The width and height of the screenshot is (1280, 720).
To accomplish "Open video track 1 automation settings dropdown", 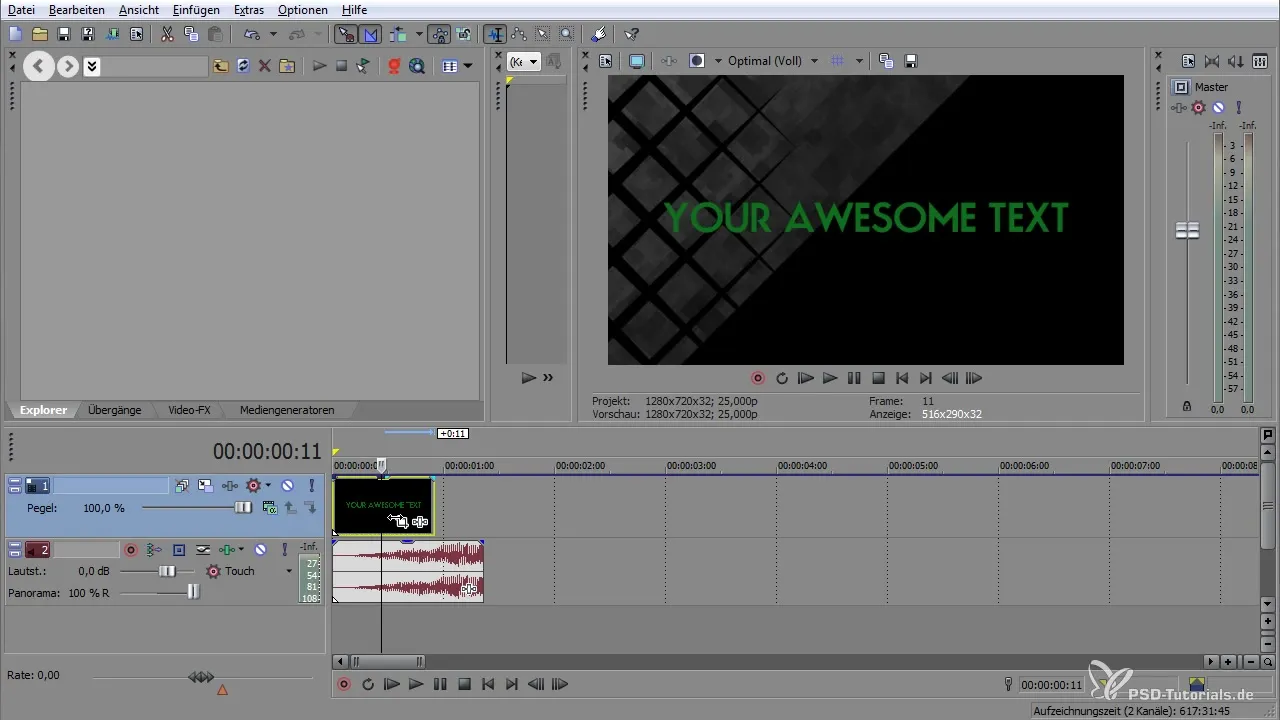I will tap(268, 485).
